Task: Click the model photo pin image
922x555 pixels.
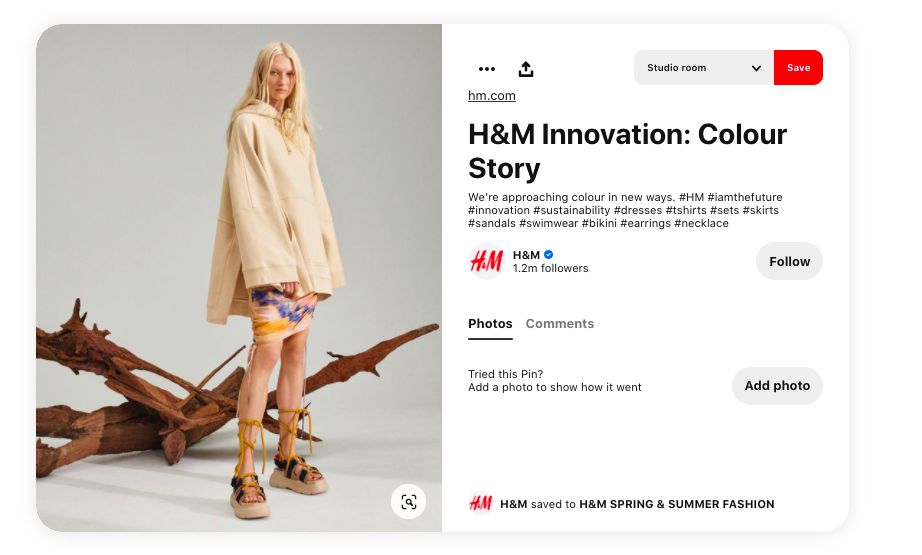Action: pos(239,277)
